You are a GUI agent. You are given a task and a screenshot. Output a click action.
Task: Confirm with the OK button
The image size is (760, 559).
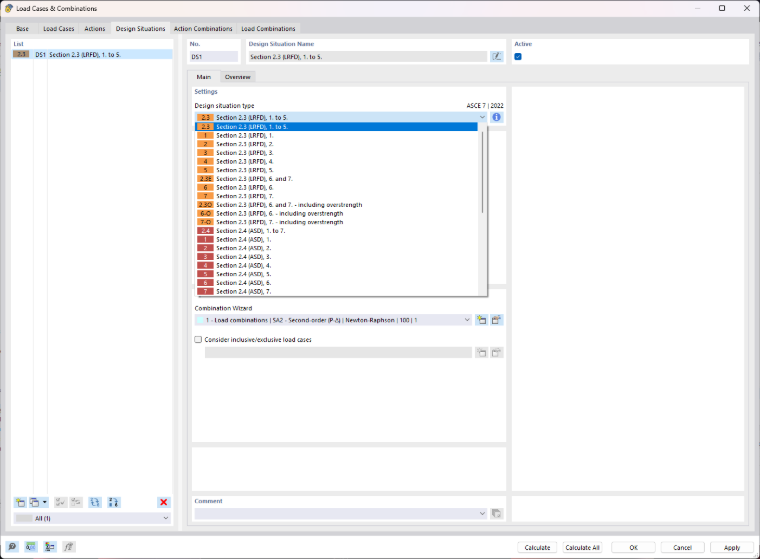[x=633, y=547]
